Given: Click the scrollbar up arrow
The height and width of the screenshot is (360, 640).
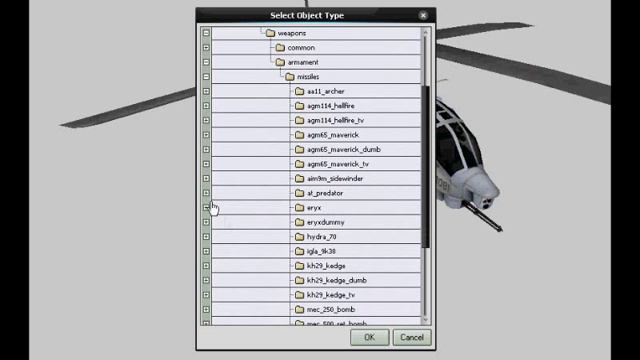Looking at the screenshot, I should coord(425,32).
